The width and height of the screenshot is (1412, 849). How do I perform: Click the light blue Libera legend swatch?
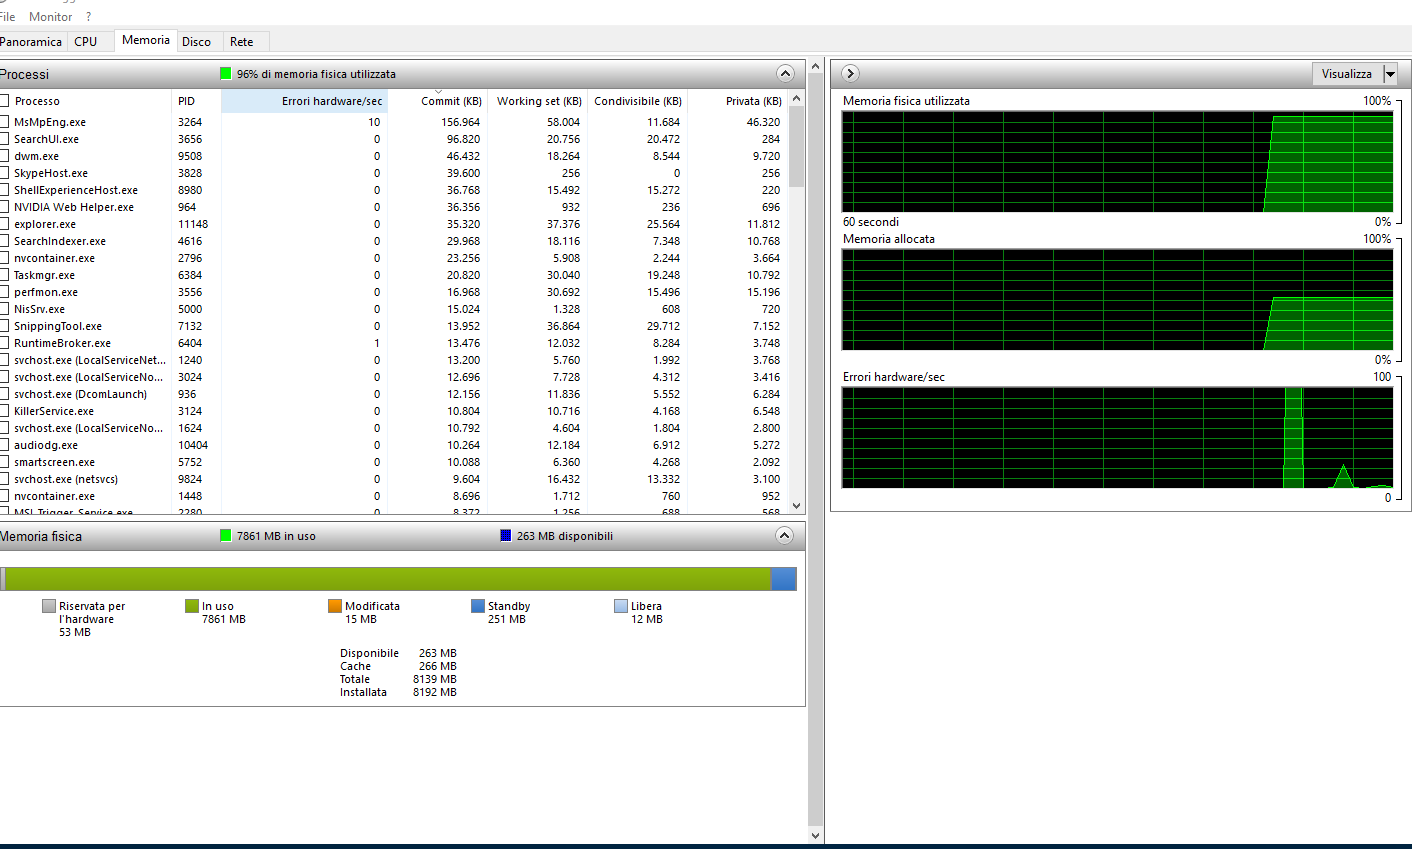(x=621, y=606)
